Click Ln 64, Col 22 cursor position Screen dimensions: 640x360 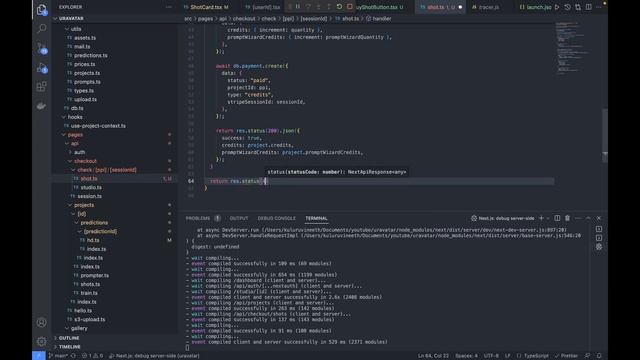(433, 356)
